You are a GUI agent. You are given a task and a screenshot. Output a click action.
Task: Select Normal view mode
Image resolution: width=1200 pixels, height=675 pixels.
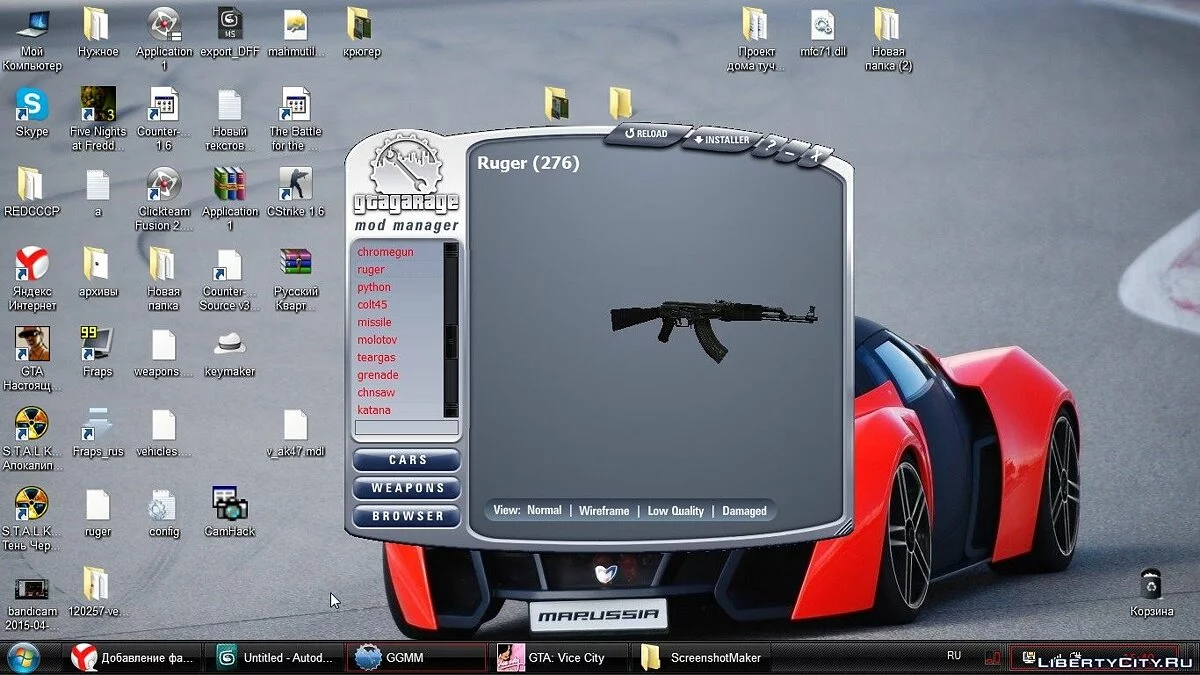[544, 510]
